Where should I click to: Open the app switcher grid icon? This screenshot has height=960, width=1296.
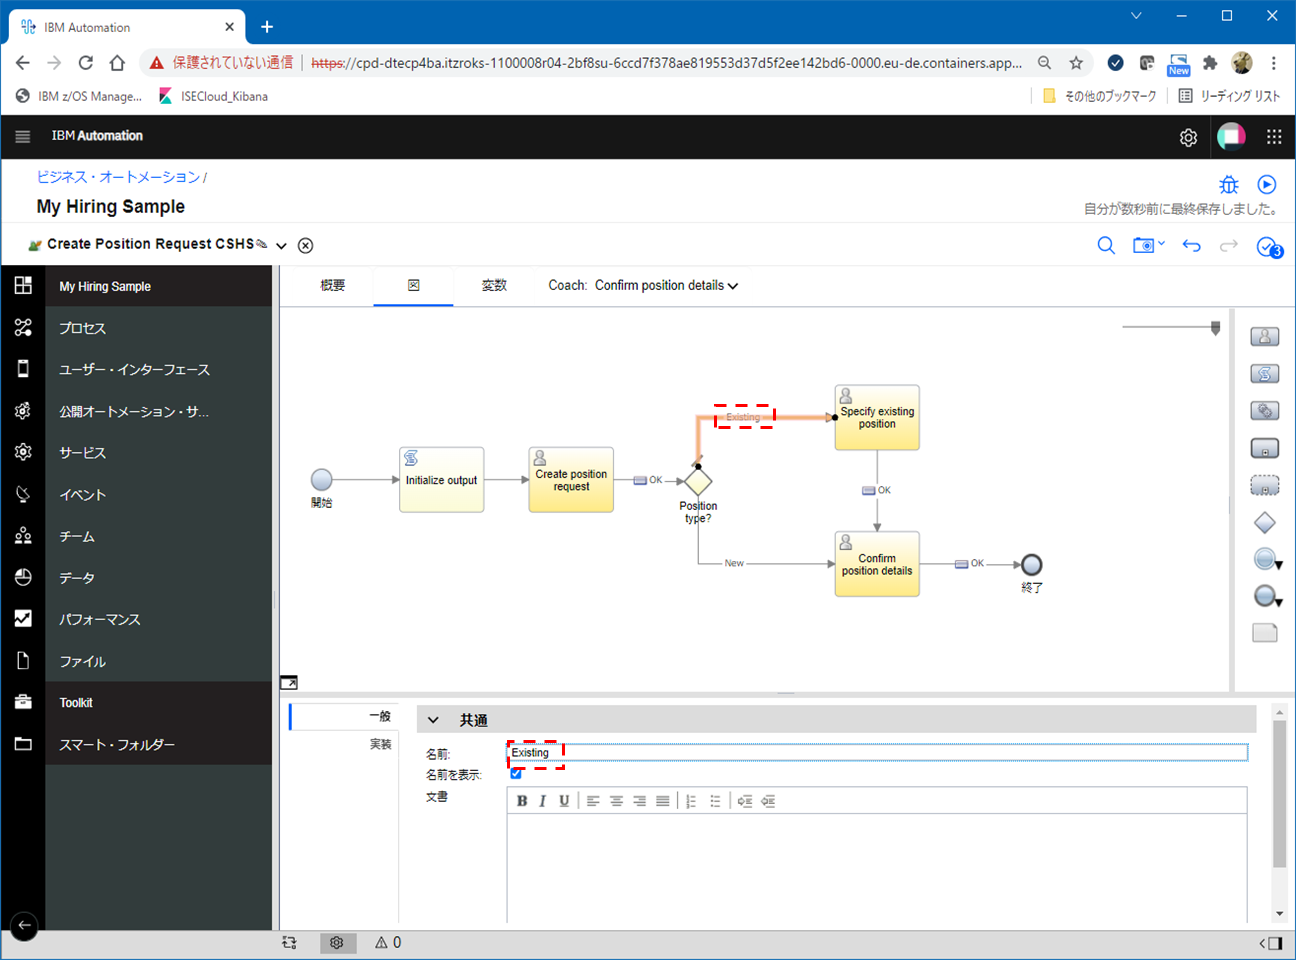[1274, 137]
